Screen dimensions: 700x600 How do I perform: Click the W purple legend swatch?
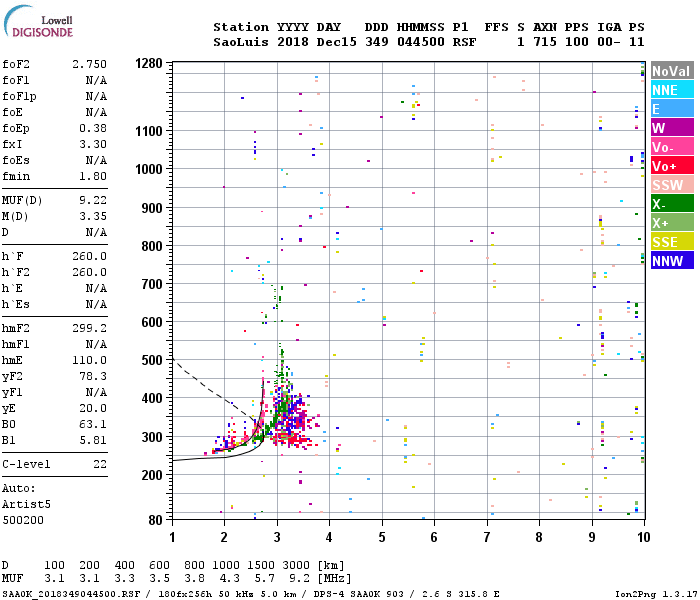(x=672, y=128)
